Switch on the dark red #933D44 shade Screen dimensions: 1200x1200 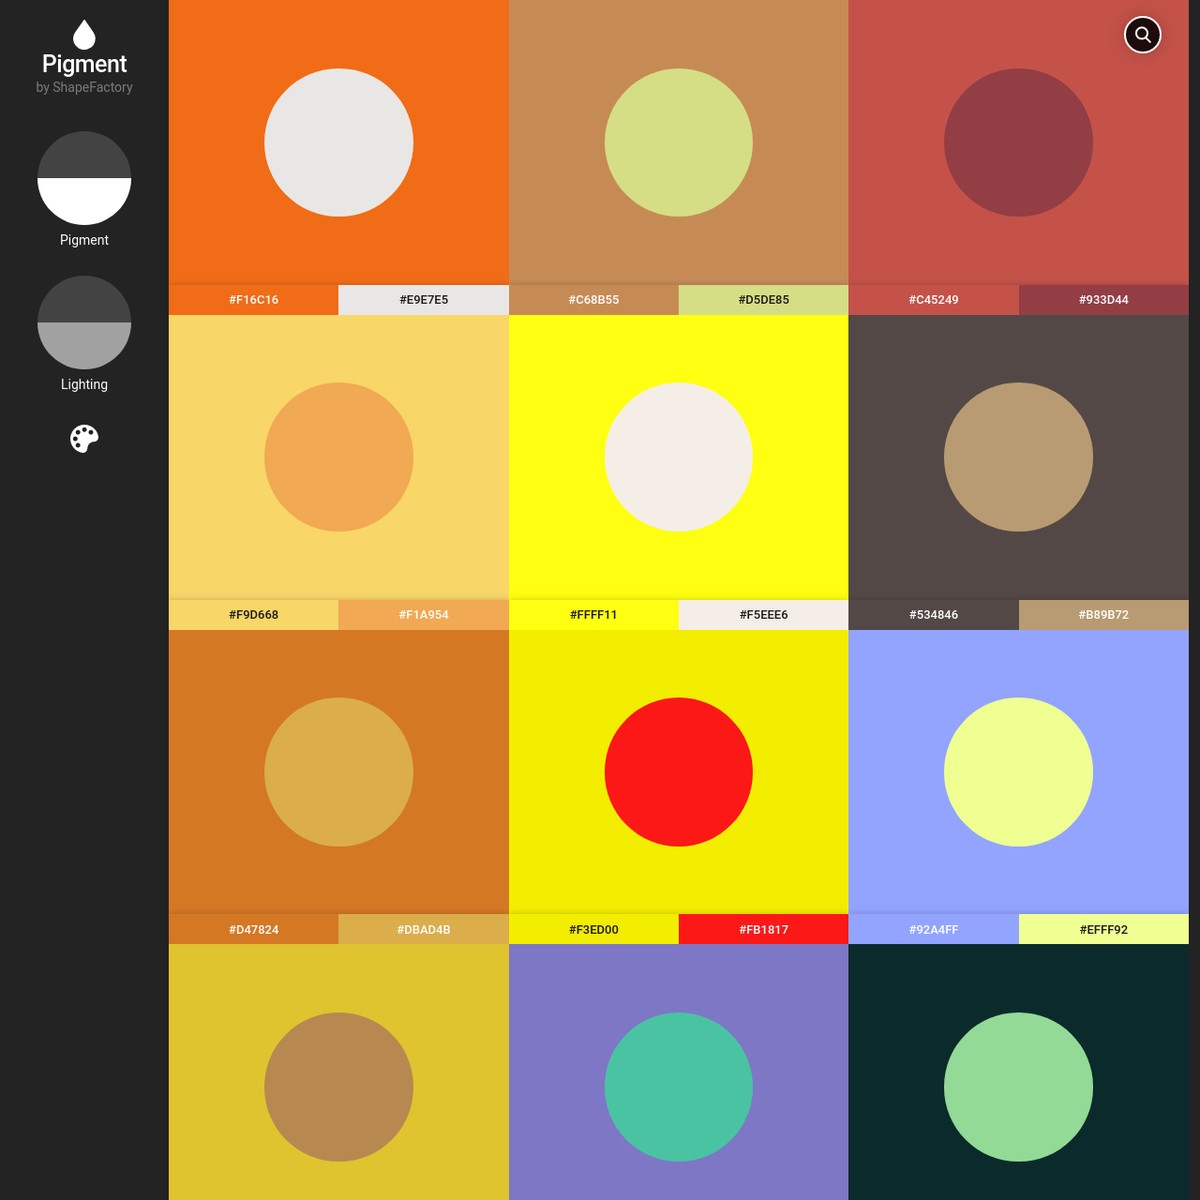[x=1103, y=299]
